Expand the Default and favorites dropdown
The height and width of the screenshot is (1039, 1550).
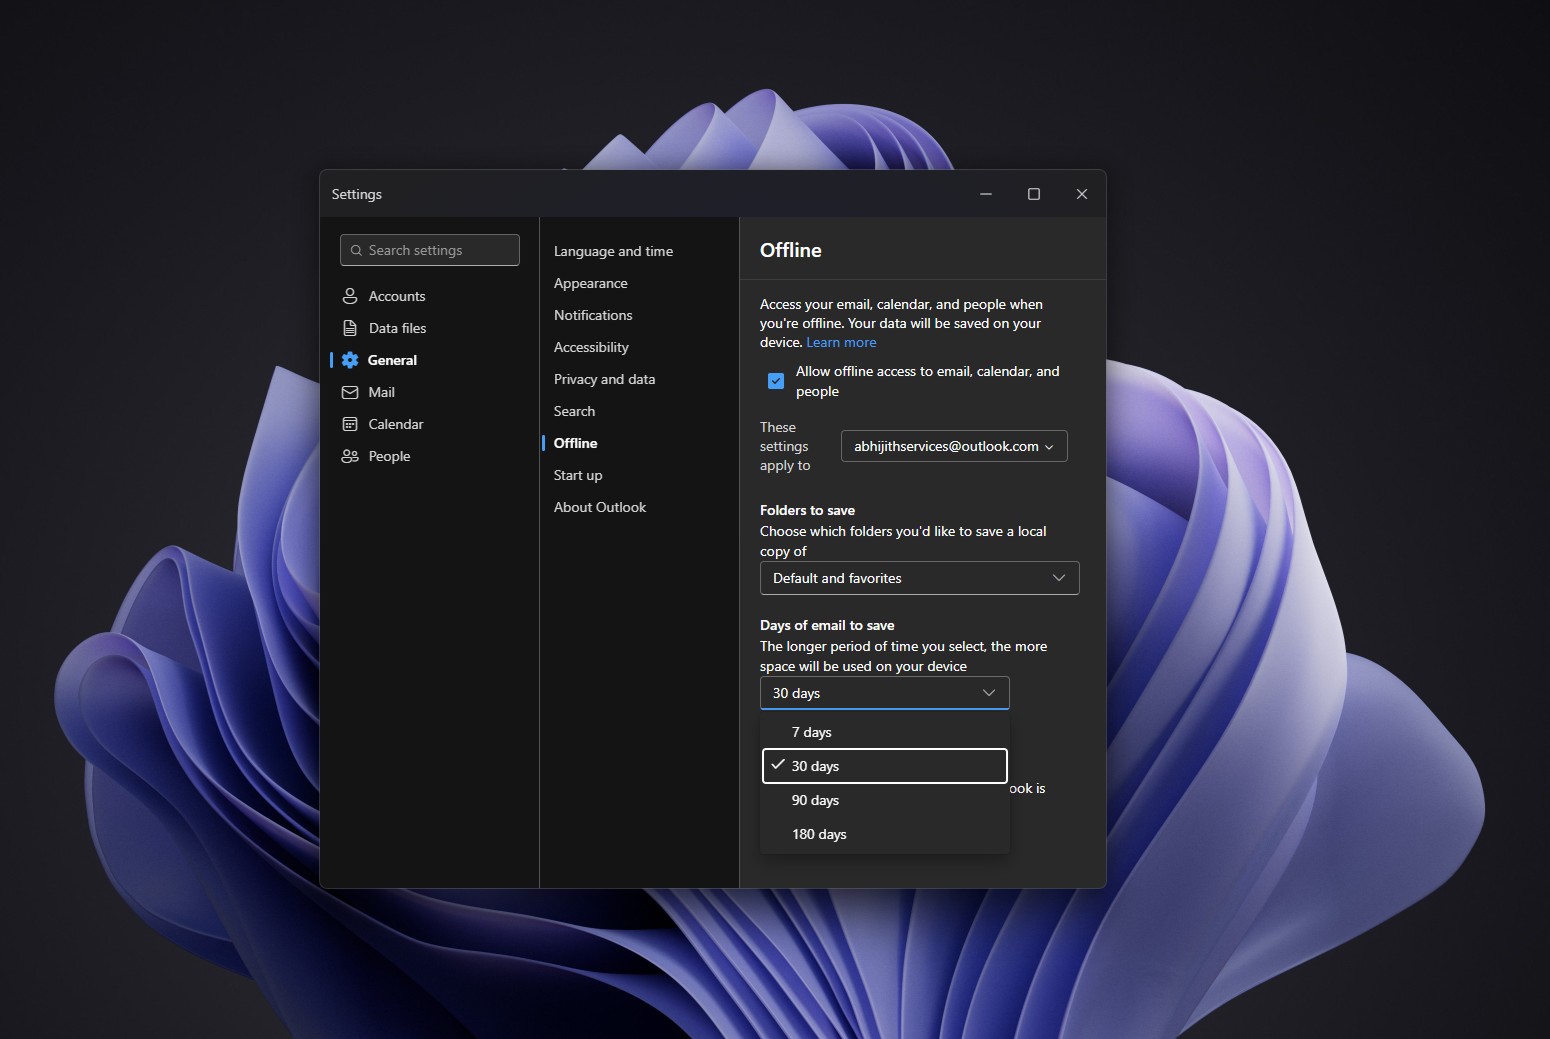coord(919,578)
